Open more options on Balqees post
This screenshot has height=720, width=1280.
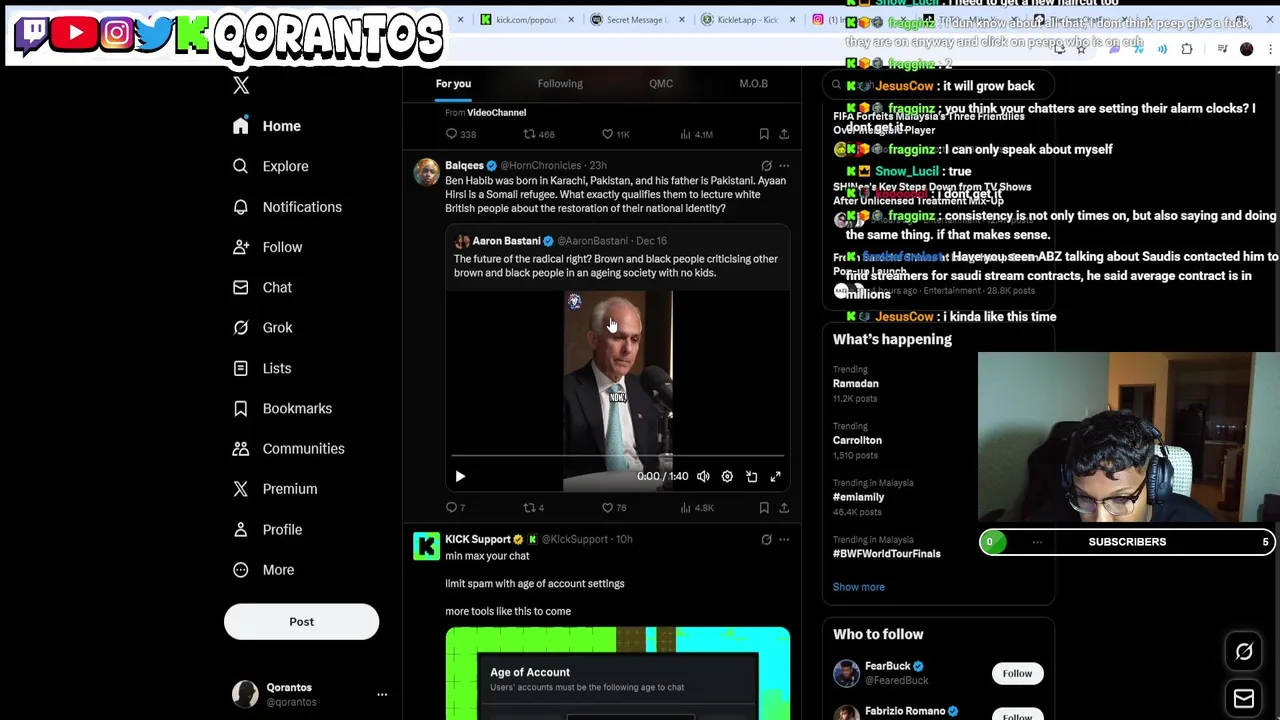click(x=784, y=166)
